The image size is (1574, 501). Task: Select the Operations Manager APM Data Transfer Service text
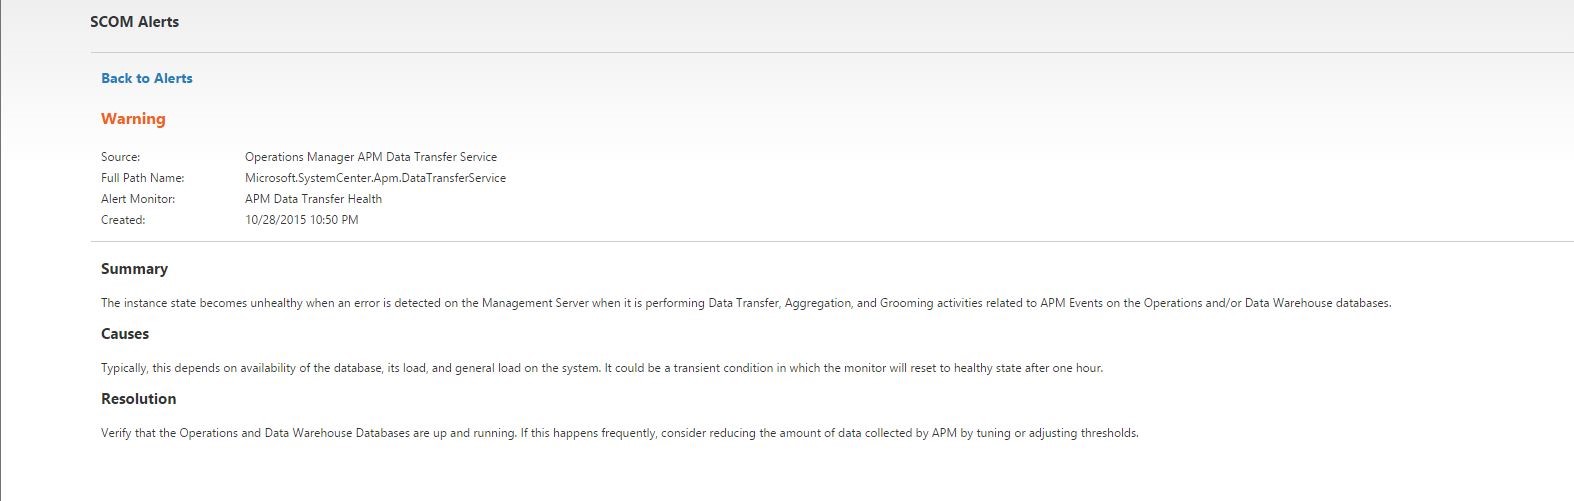pyautogui.click(x=371, y=157)
